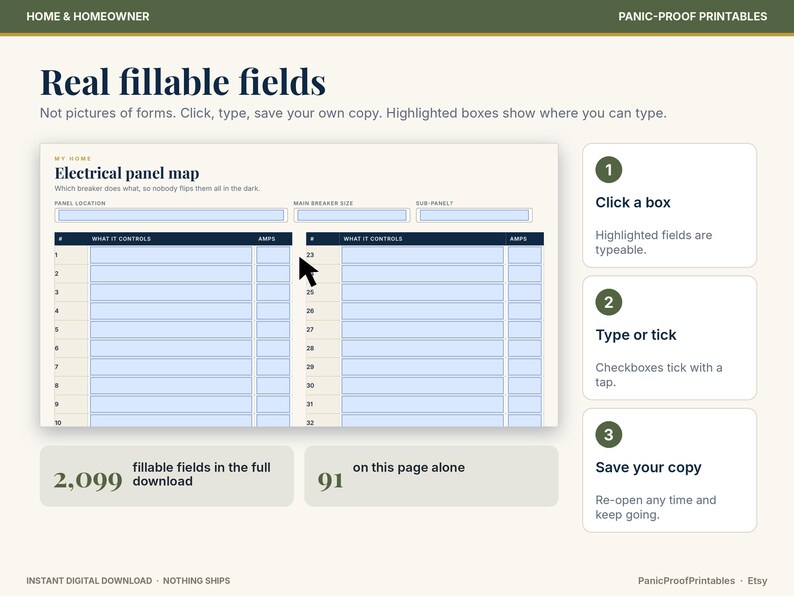
Task: Click breaker 26 Amps field
Action: pos(525,311)
